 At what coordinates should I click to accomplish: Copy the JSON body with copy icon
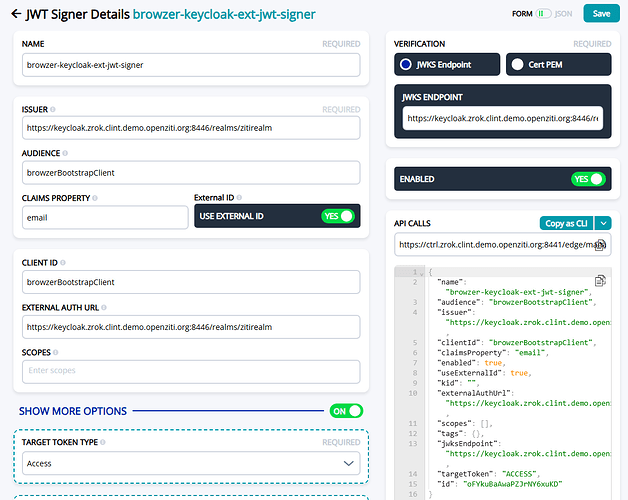[600, 280]
